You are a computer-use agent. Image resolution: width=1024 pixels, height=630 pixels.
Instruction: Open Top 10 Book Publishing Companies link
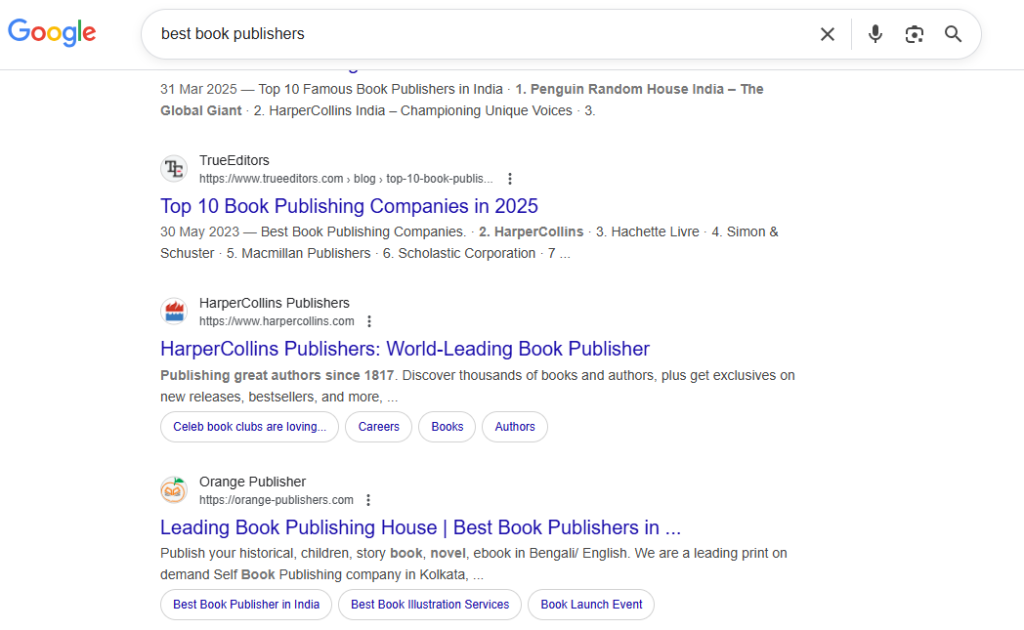coord(349,206)
